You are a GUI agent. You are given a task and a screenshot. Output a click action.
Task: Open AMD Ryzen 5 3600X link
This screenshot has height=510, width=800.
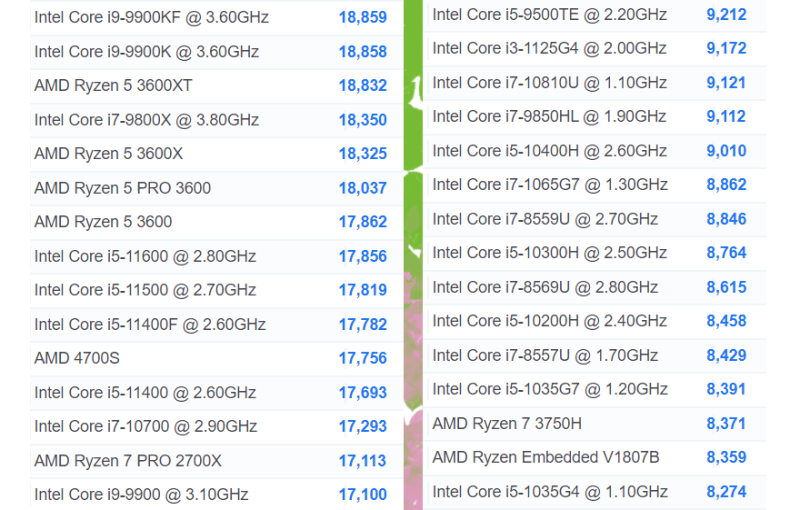[x=108, y=154]
